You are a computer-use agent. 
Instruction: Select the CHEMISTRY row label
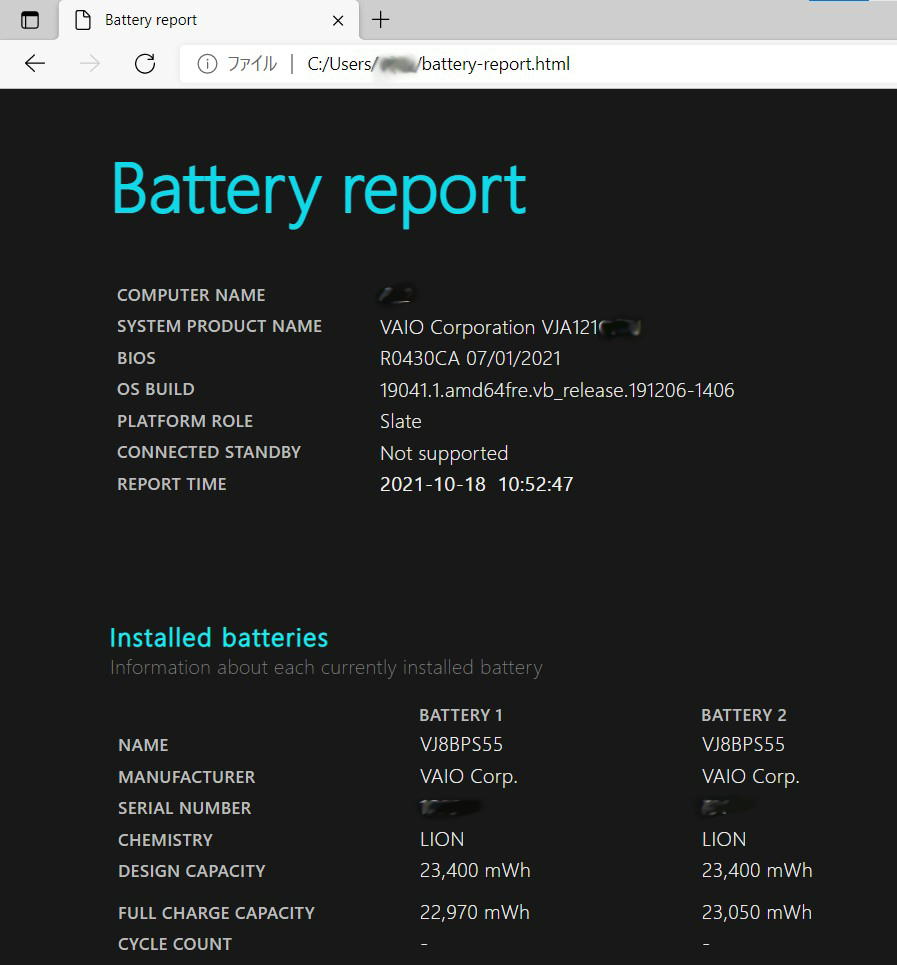[x=165, y=840]
